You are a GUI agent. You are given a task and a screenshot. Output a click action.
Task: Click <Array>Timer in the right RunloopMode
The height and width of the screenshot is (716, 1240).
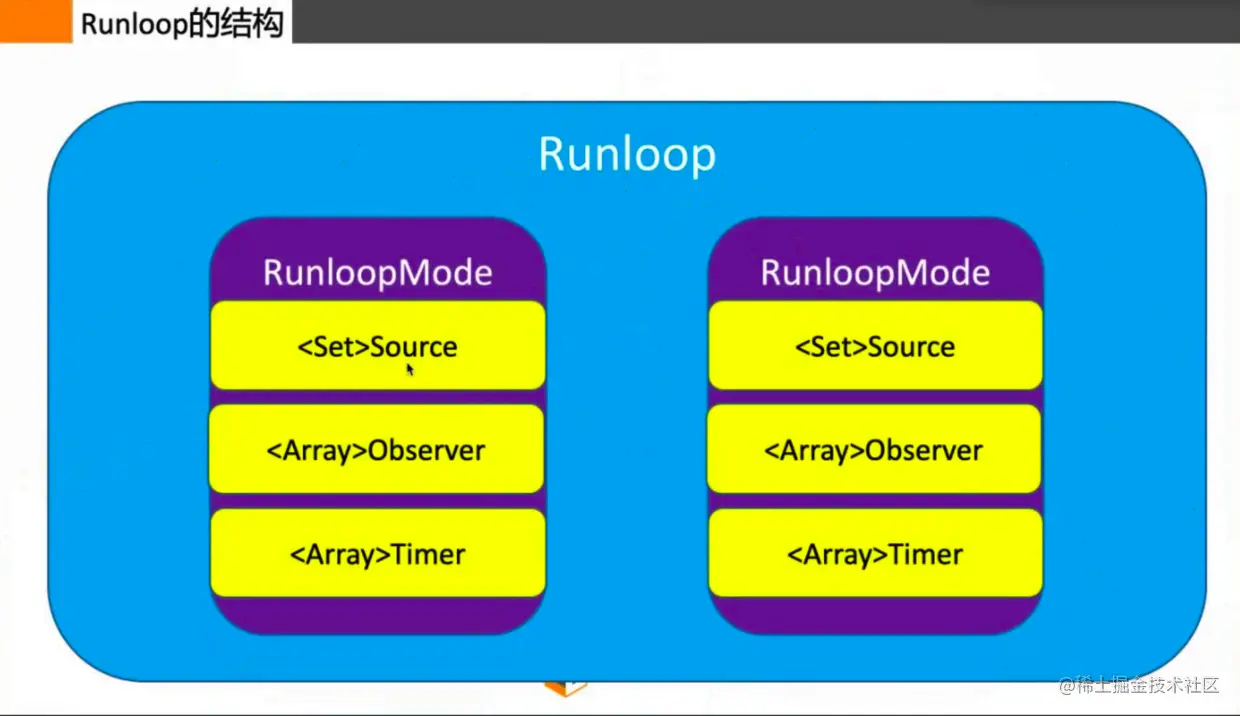(875, 553)
